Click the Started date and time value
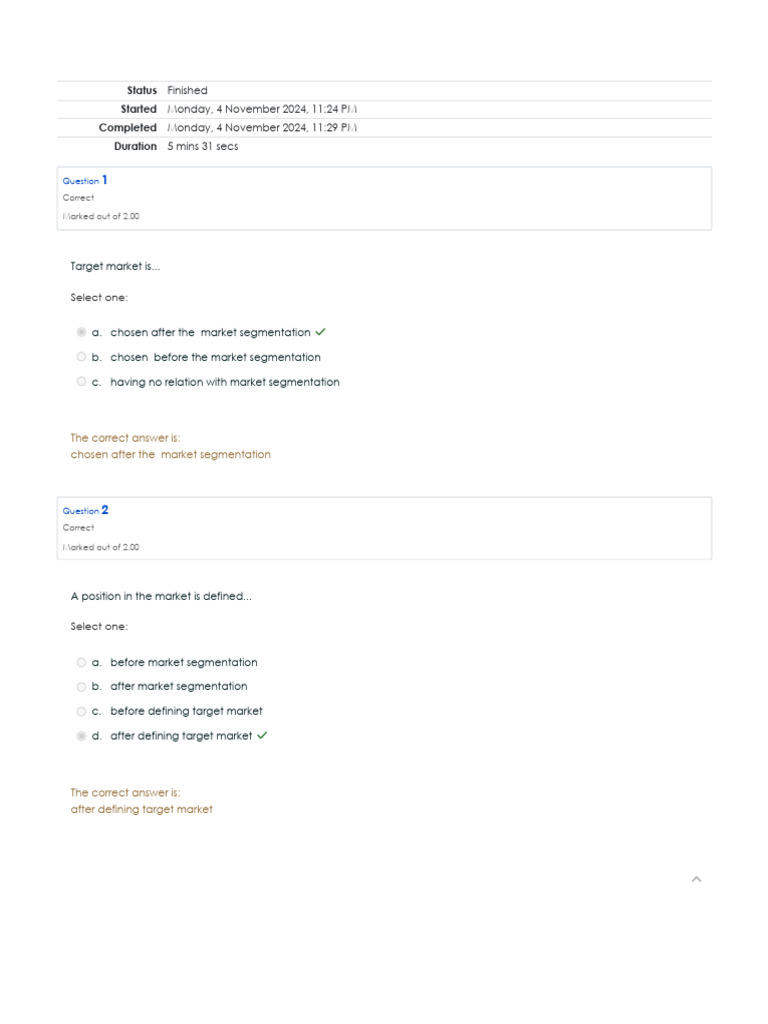The width and height of the screenshot is (768, 1024). (262, 109)
